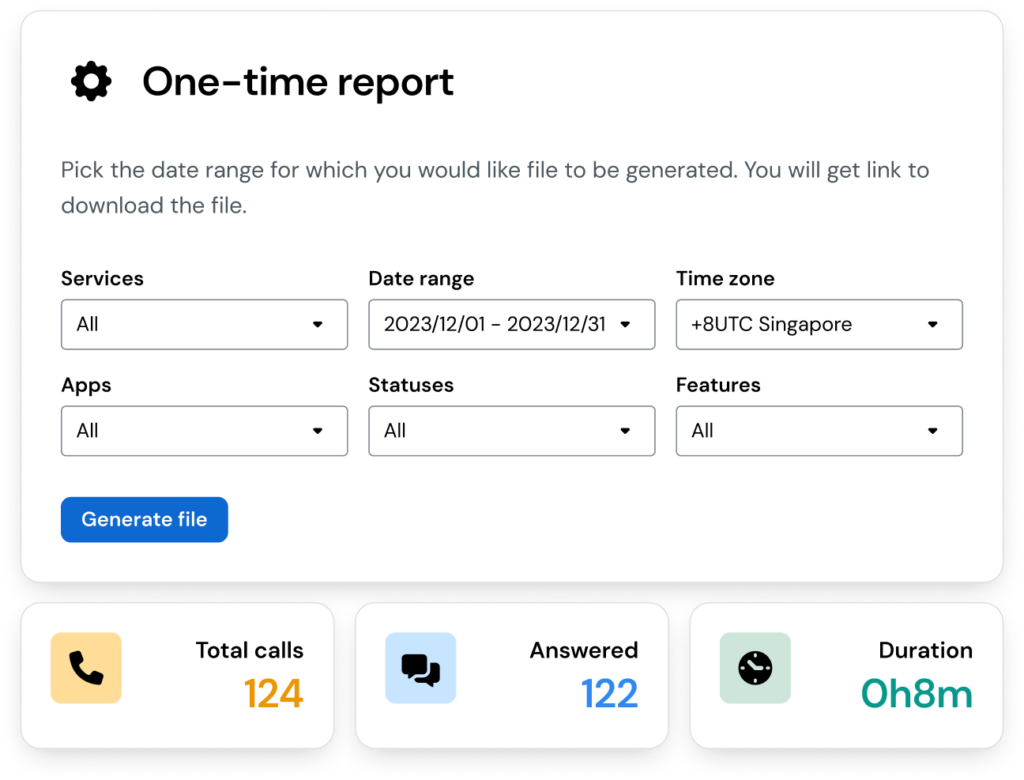Click the gear icon next to One-time report
1024x780 pixels.
pyautogui.click(x=90, y=81)
